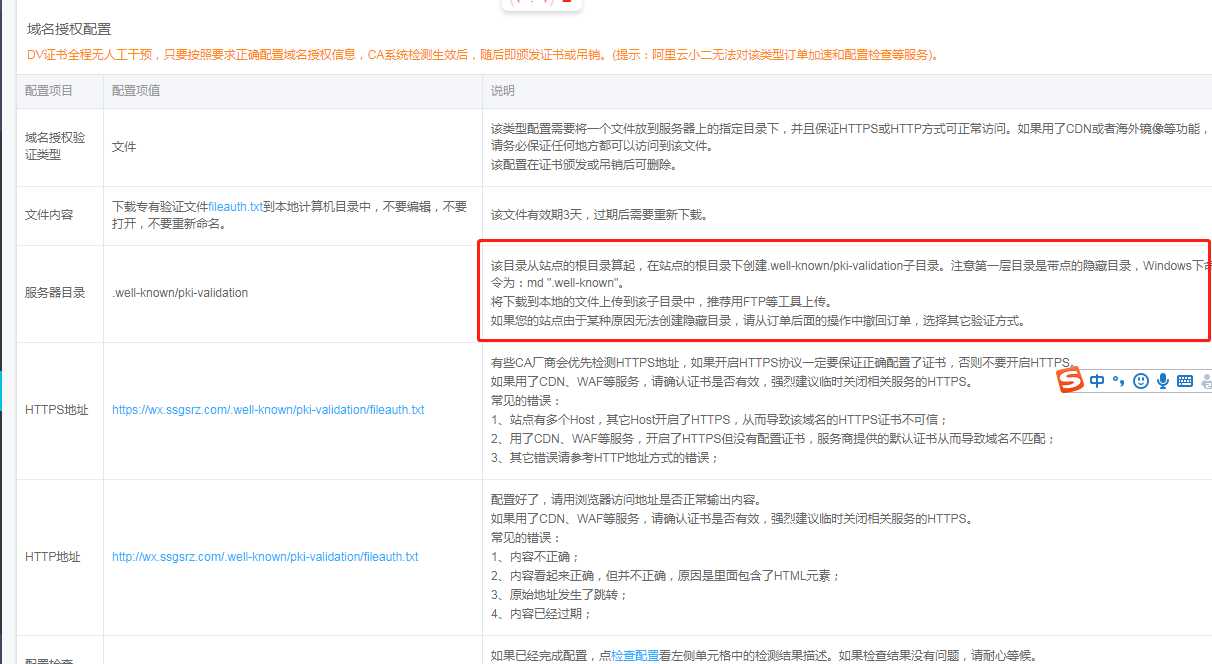Click the orange DV证书全程无人工干预 notice line
This screenshot has height=664, width=1212.
tap(484, 55)
